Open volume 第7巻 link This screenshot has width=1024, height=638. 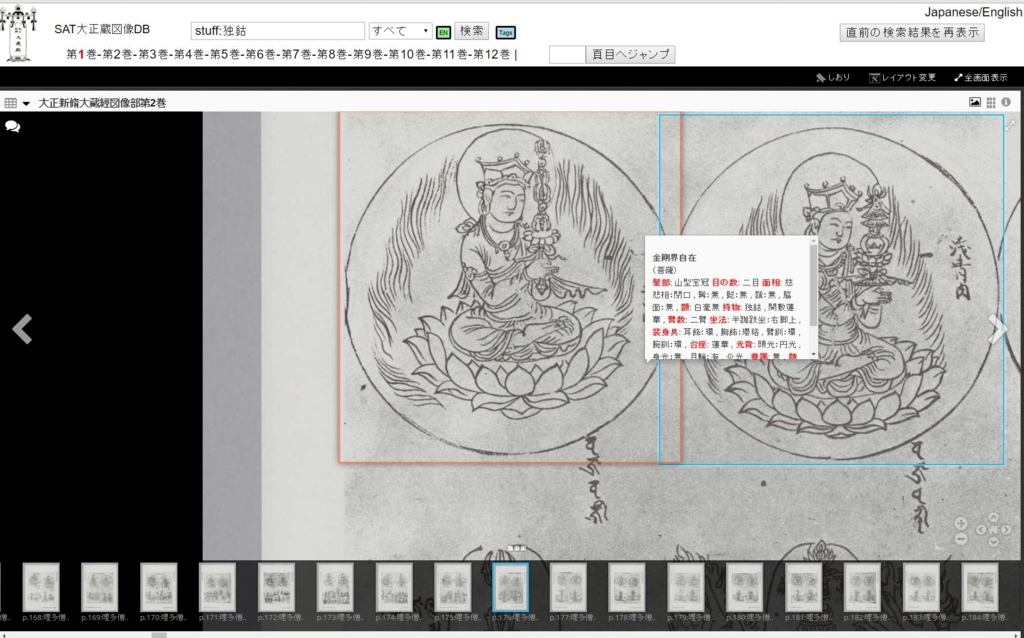(296, 54)
